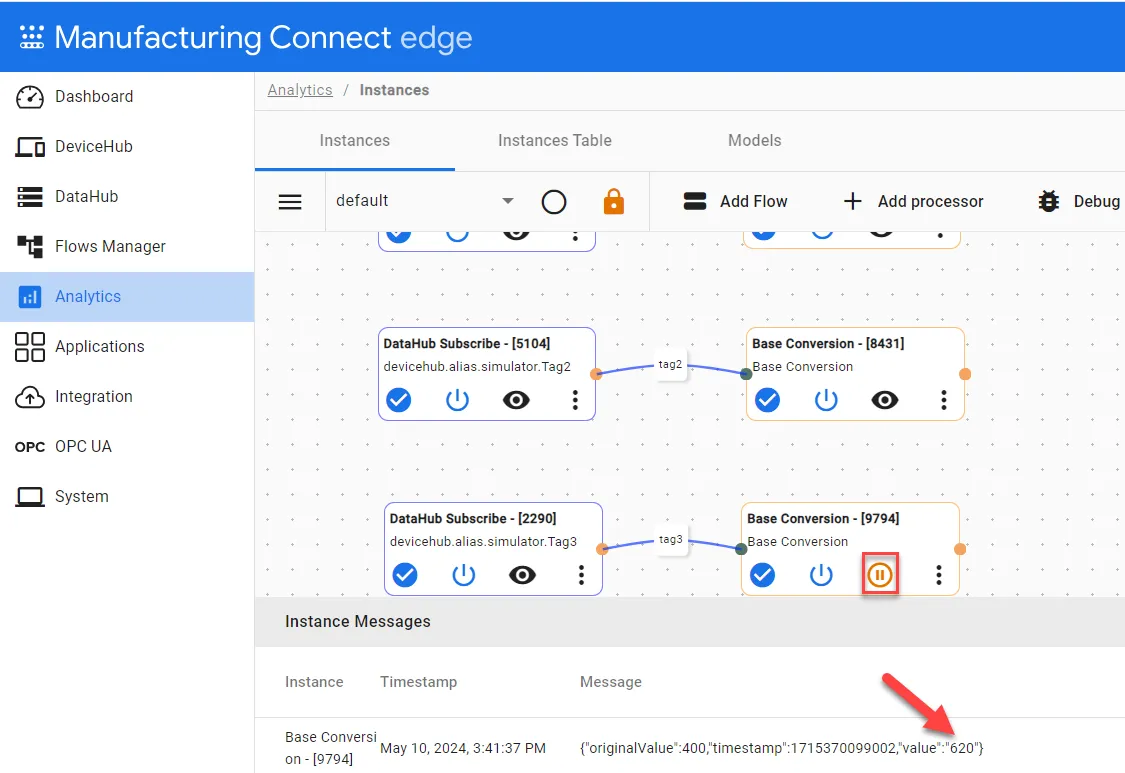Click pause icon on Base Conversion [9794]
This screenshot has height=773, width=1125.
[880, 575]
